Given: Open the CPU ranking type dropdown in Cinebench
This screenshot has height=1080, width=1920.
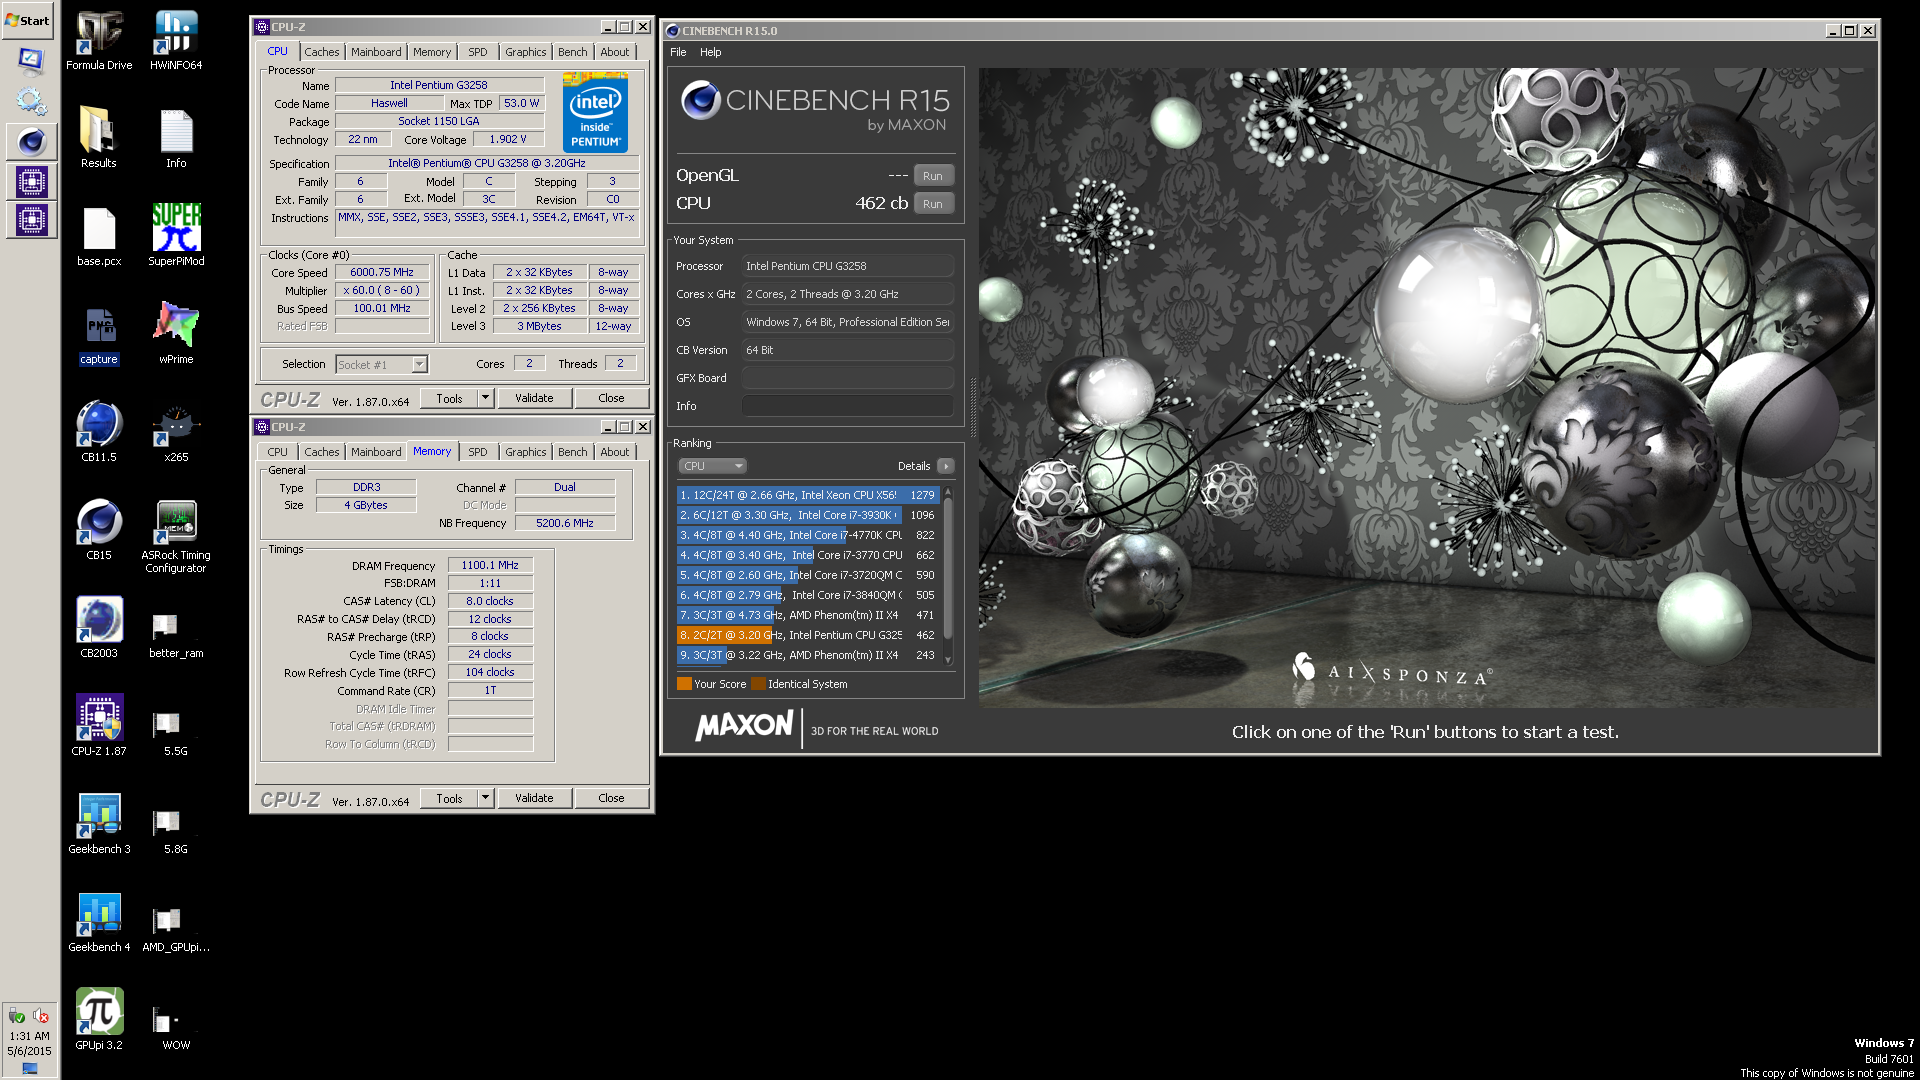Looking at the screenshot, I should point(713,466).
